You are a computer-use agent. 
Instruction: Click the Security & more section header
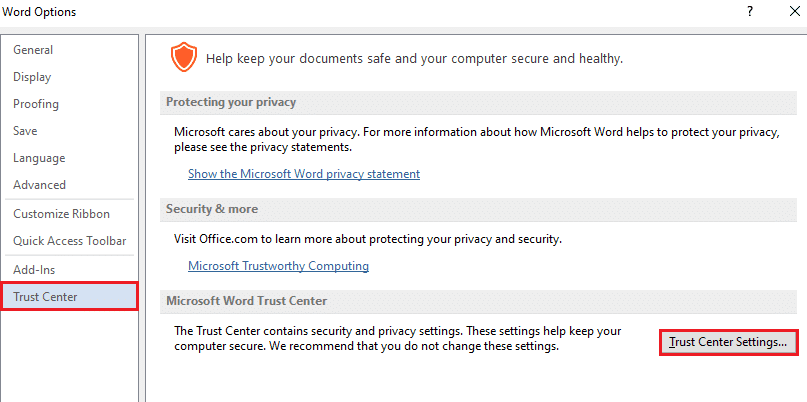point(212,209)
